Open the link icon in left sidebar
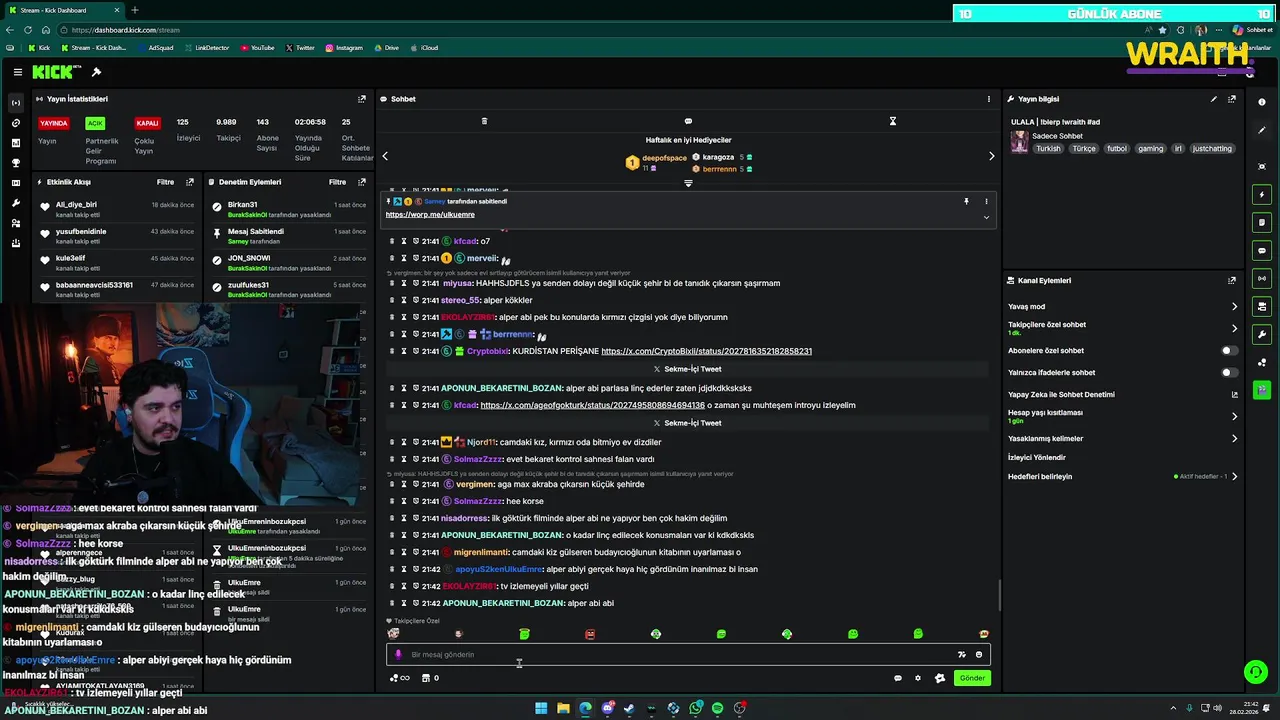 tap(15, 123)
